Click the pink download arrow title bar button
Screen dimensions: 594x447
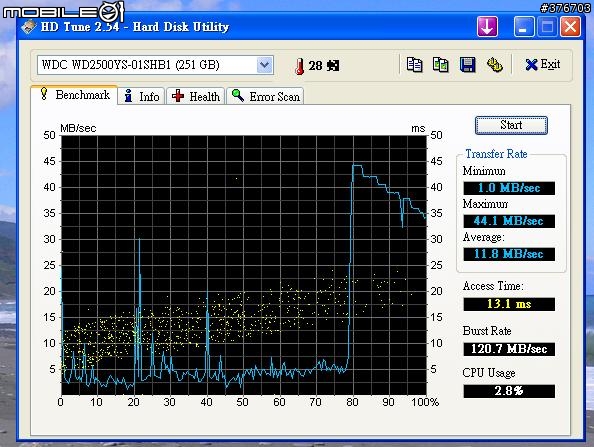[x=487, y=27]
